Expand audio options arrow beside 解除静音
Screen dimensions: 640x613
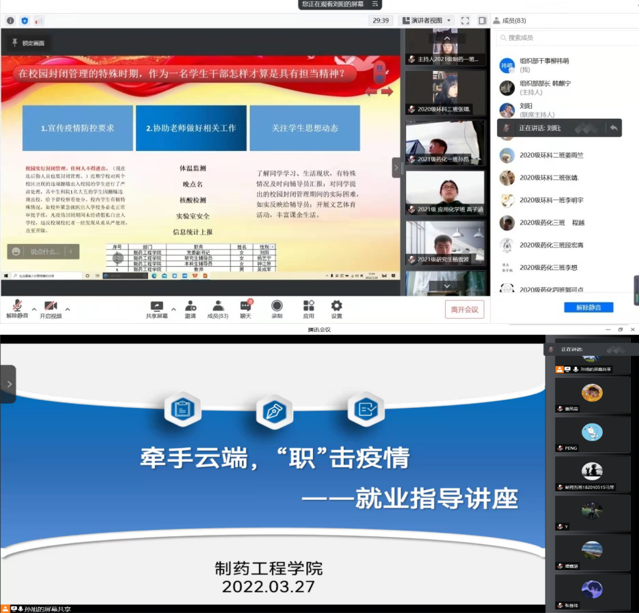coord(33,307)
